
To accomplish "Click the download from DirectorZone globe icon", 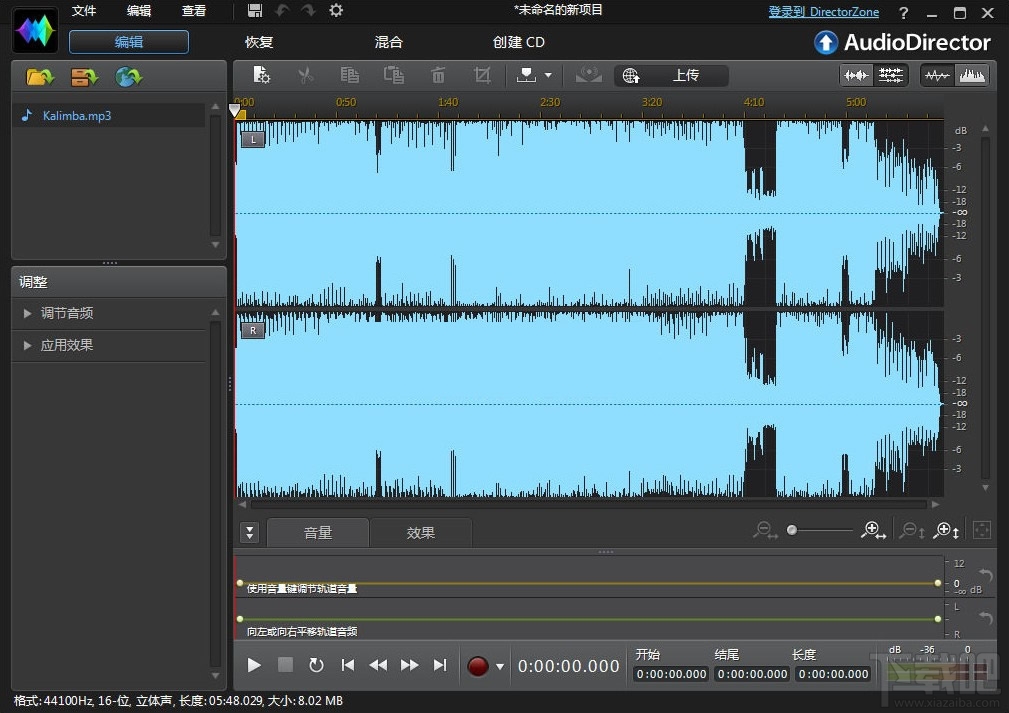I will click(x=128, y=77).
